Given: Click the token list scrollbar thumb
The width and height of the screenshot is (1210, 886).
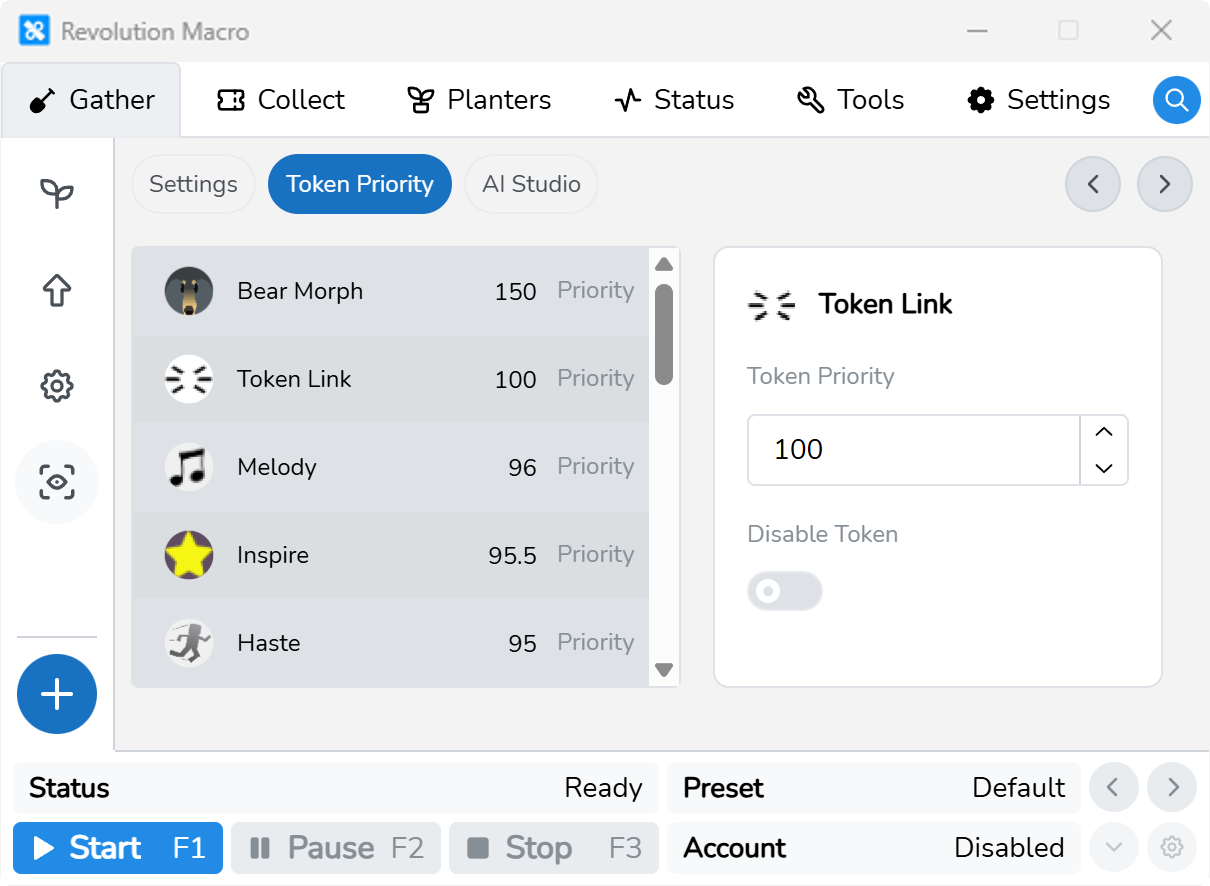Looking at the screenshot, I should [664, 334].
